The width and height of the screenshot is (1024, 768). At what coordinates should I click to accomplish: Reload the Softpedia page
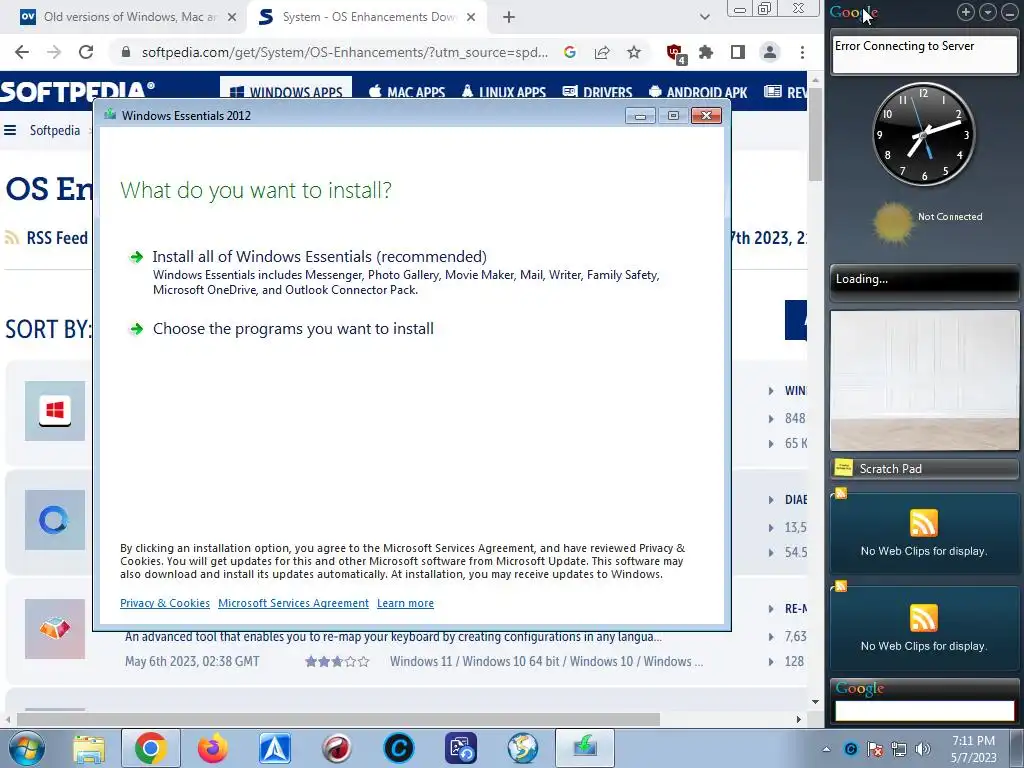click(86, 52)
